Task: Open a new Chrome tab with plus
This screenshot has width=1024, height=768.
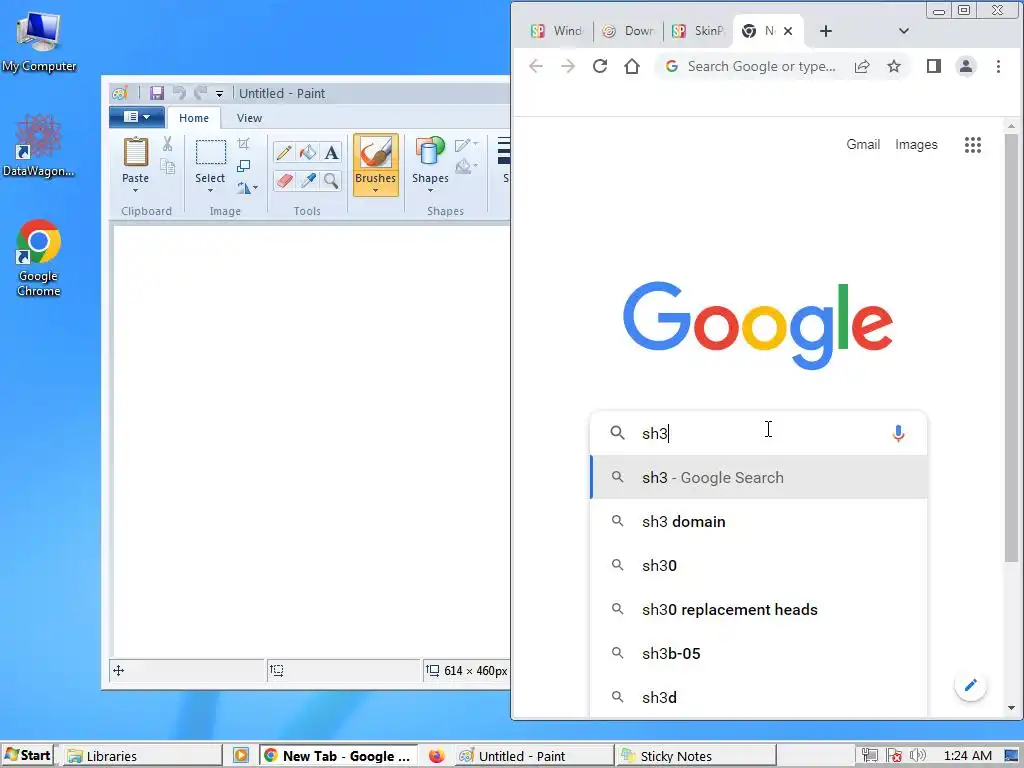Action: coord(825,31)
